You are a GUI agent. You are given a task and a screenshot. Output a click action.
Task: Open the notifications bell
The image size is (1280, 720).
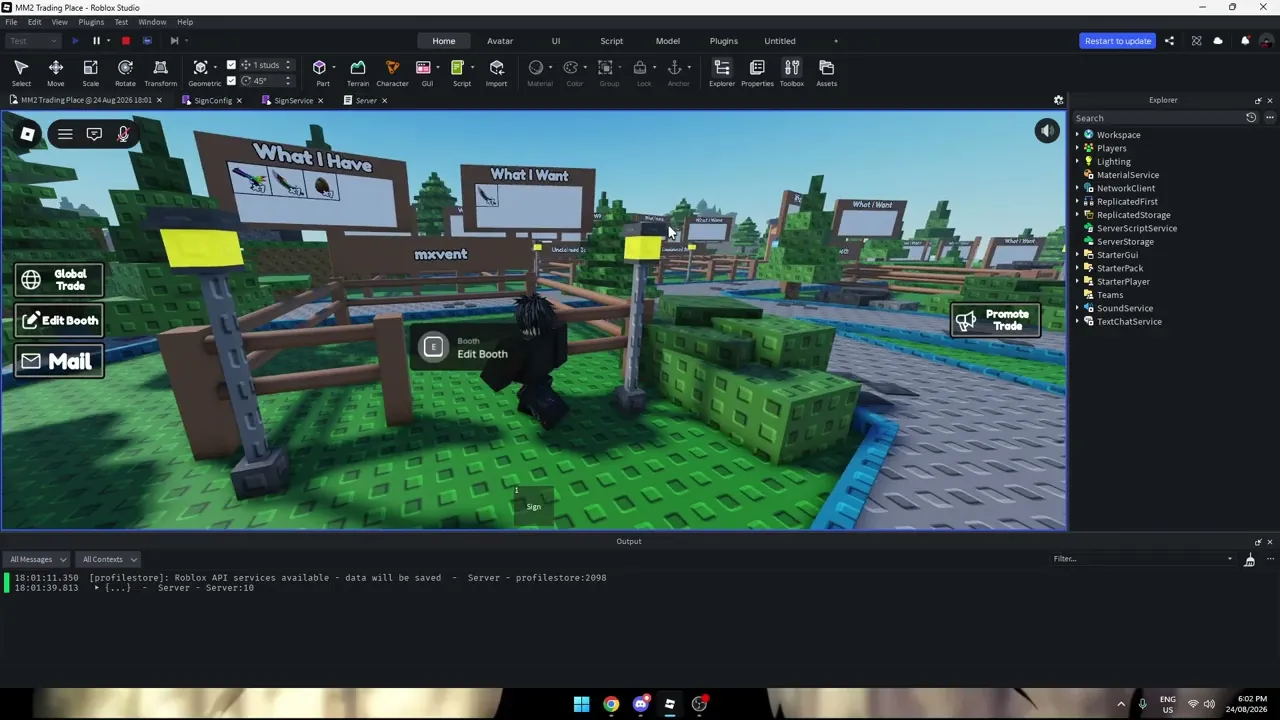1245,41
